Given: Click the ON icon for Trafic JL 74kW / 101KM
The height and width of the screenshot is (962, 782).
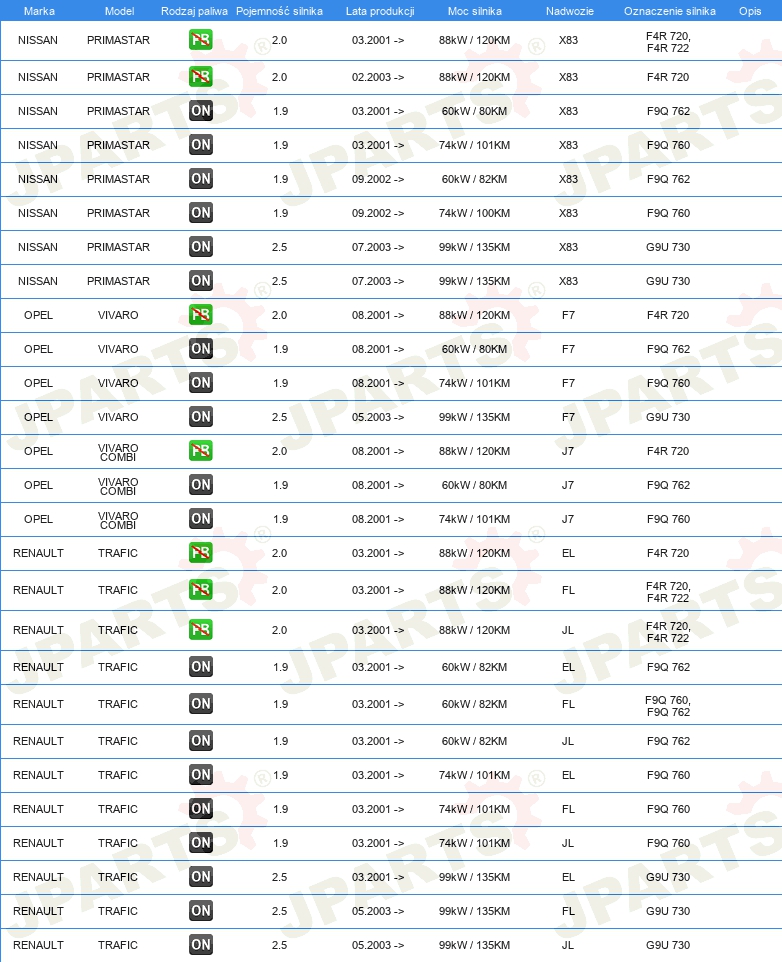Looking at the screenshot, I should pyautogui.click(x=201, y=843).
